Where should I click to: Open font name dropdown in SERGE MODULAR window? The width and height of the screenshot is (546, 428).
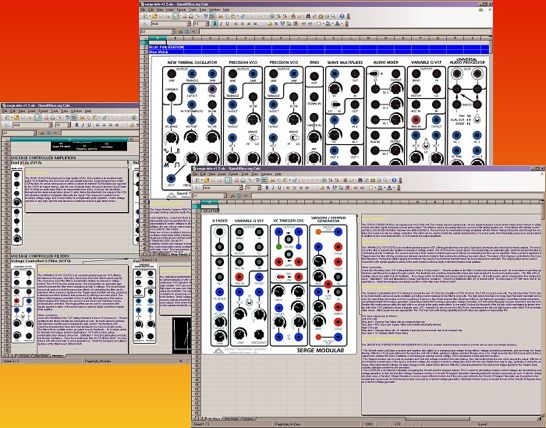tap(241, 188)
